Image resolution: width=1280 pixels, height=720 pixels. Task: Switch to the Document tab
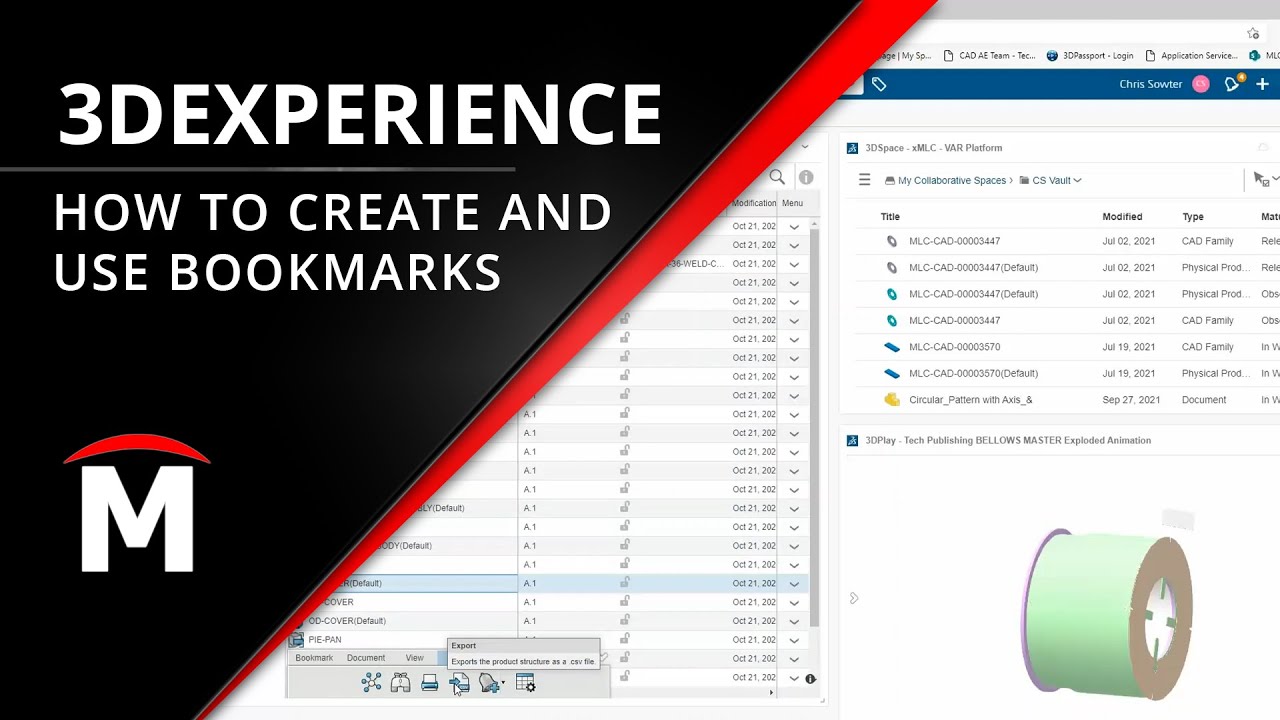point(366,658)
